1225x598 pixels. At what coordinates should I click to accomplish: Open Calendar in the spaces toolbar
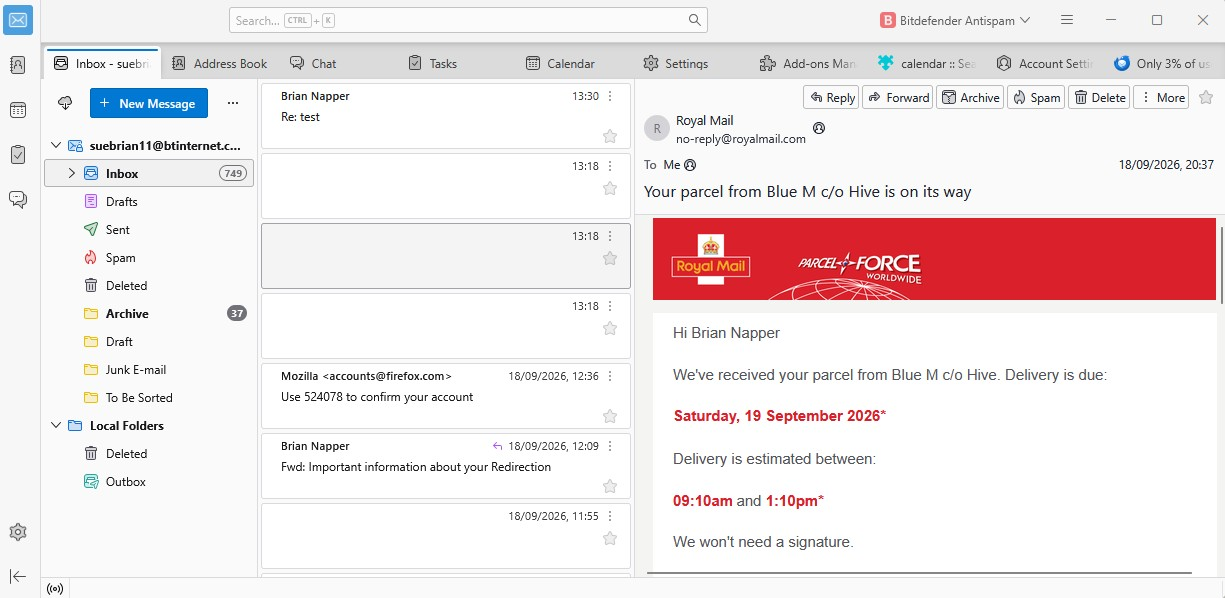click(x=18, y=110)
